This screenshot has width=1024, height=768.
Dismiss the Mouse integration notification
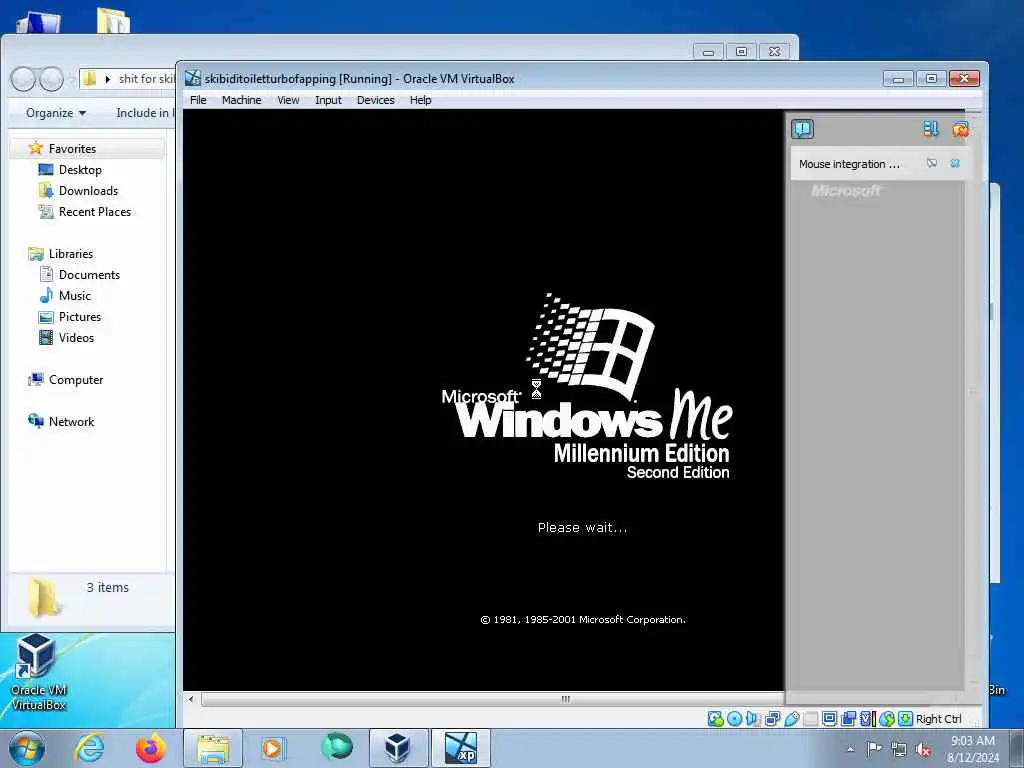[955, 163]
